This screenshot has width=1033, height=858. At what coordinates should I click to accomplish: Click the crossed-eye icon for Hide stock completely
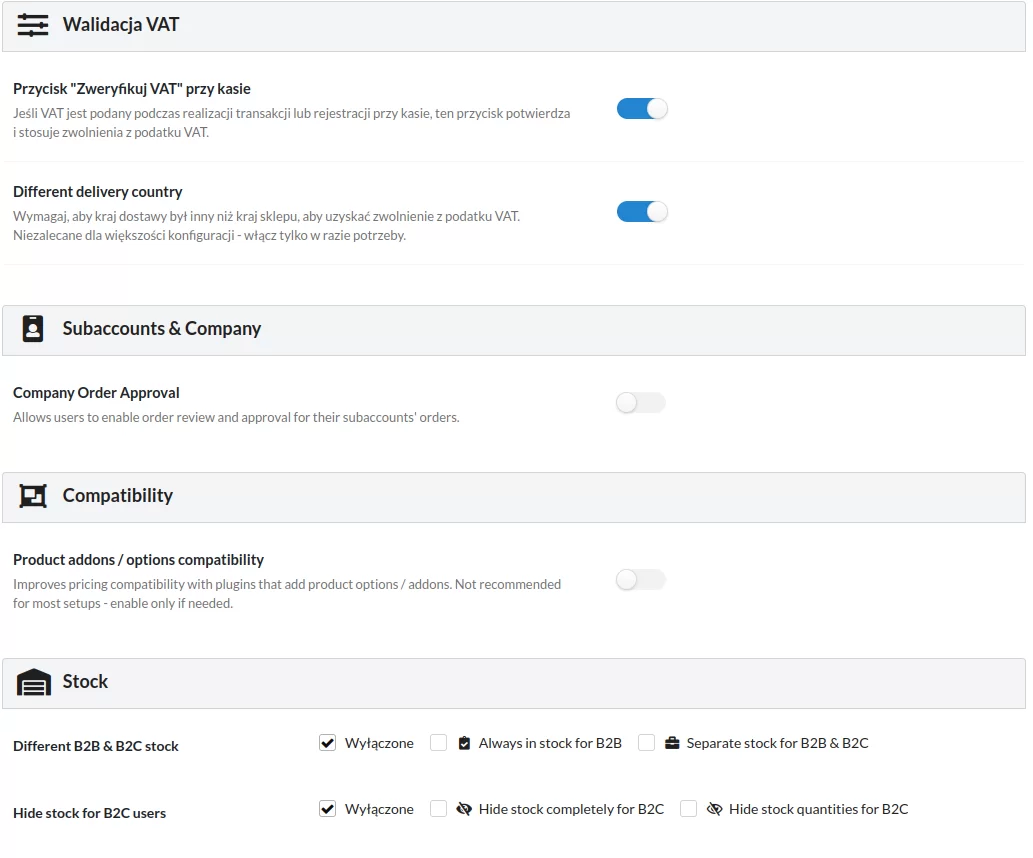464,809
